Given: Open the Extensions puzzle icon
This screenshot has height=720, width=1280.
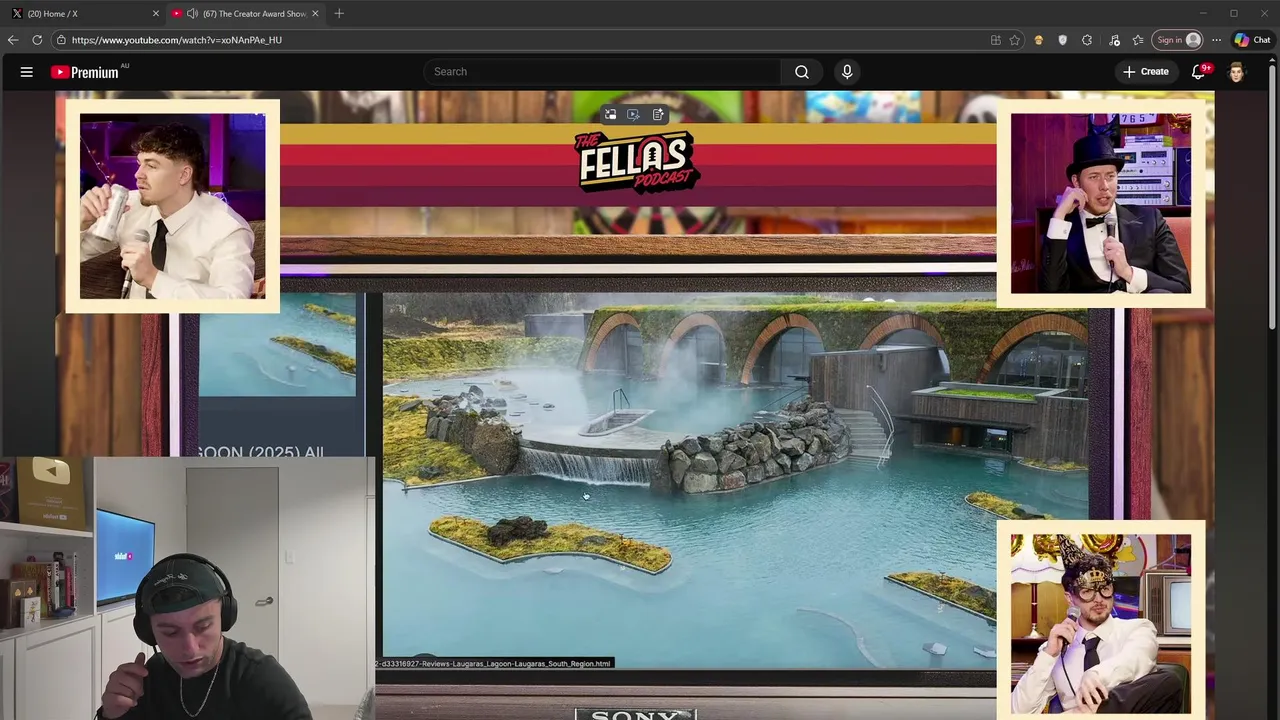Looking at the screenshot, I should click(x=1087, y=40).
